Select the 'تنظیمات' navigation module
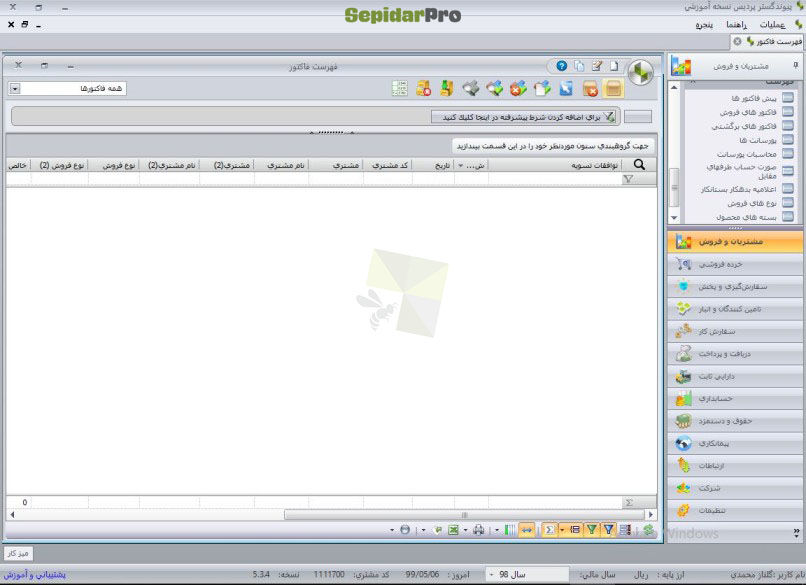Image resolution: width=806 pixels, height=585 pixels. 735,510
